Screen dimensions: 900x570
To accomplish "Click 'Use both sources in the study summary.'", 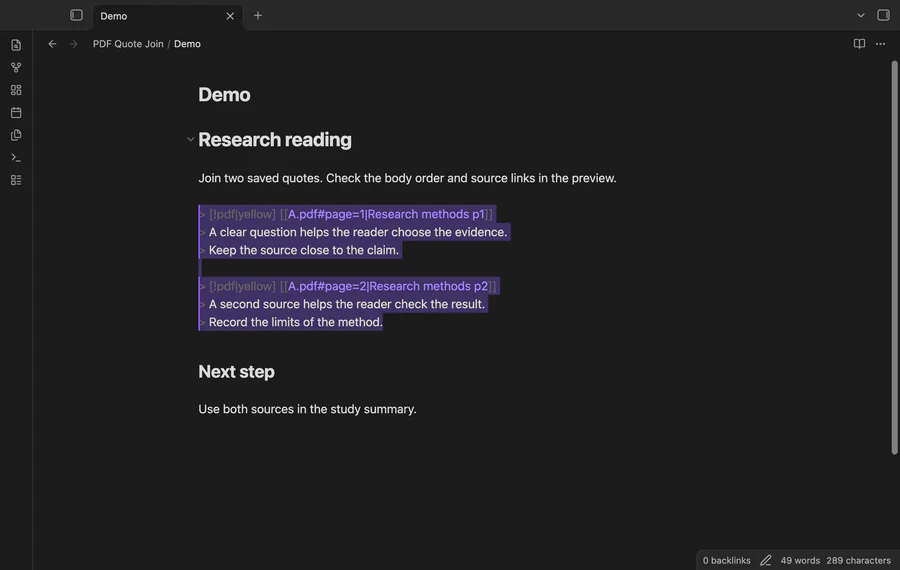I will pos(308,409).
